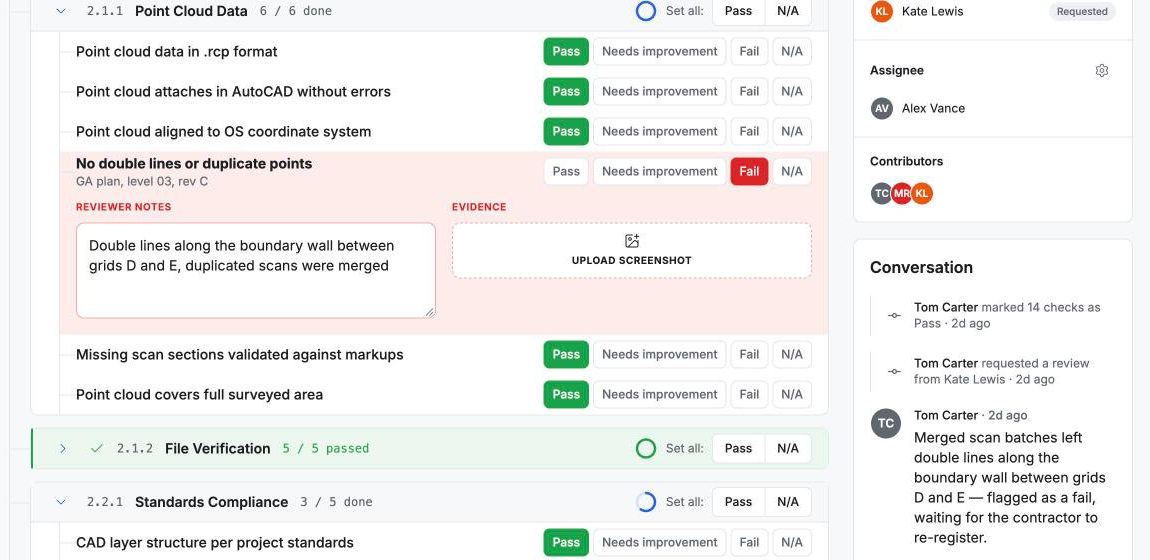Mark missing scan sections Needs improvement

click(x=659, y=355)
